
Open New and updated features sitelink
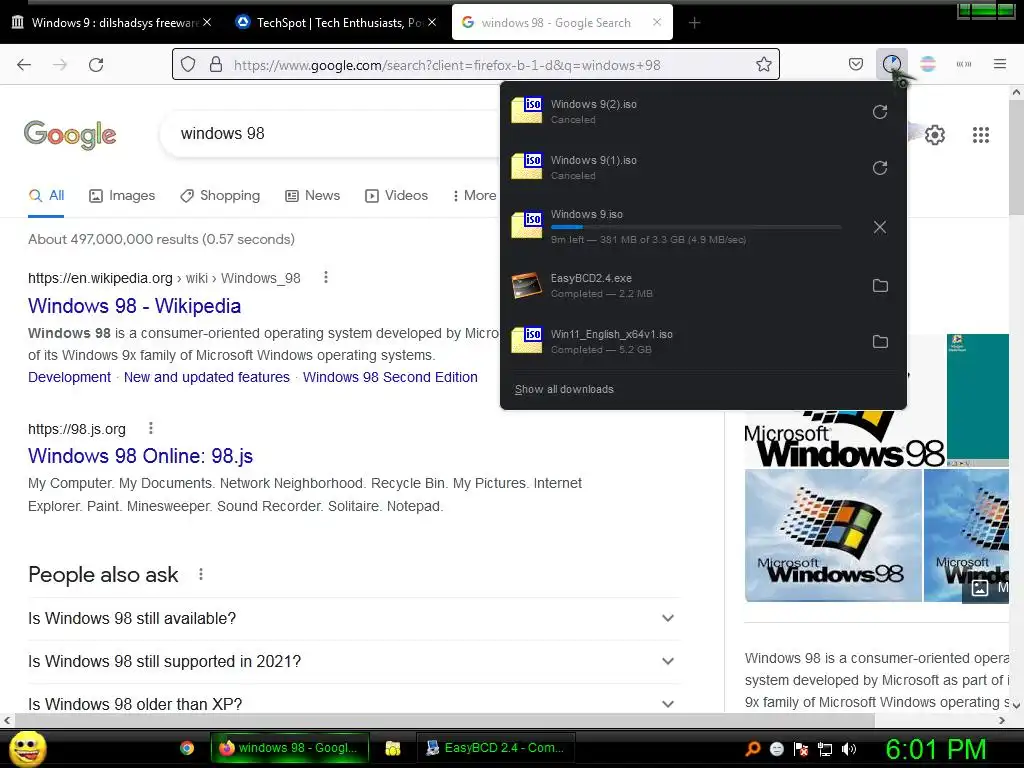click(x=207, y=377)
